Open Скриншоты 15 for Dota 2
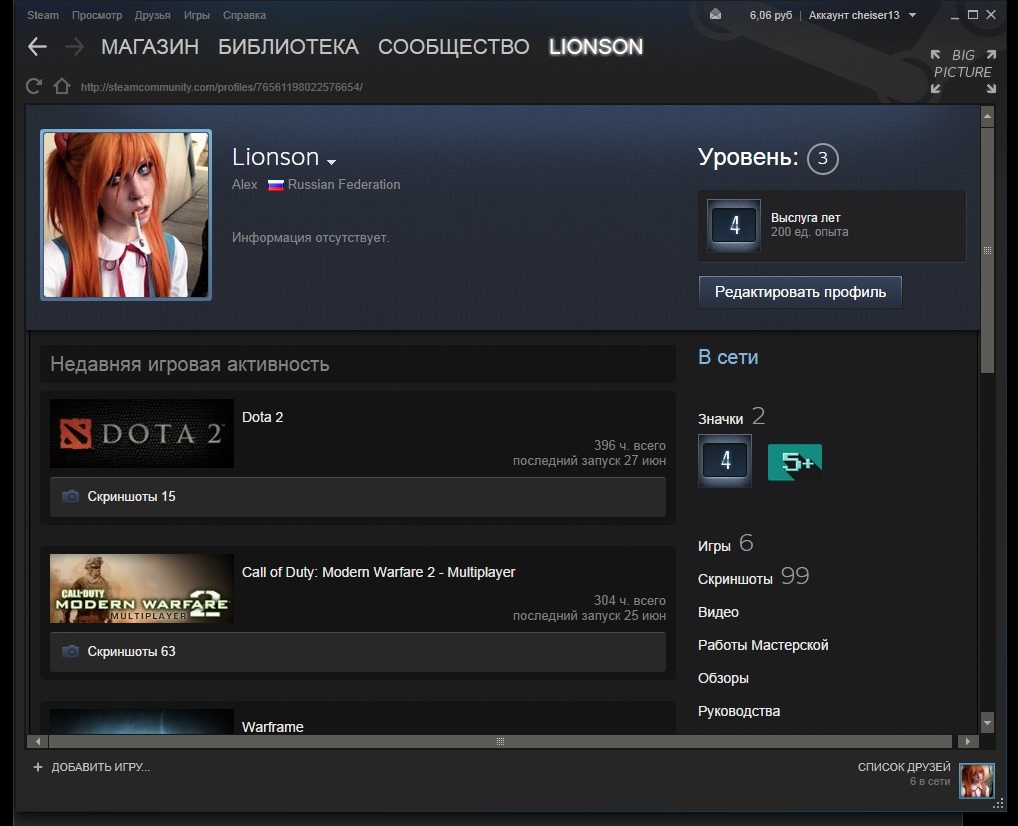The image size is (1018, 826). 358,497
